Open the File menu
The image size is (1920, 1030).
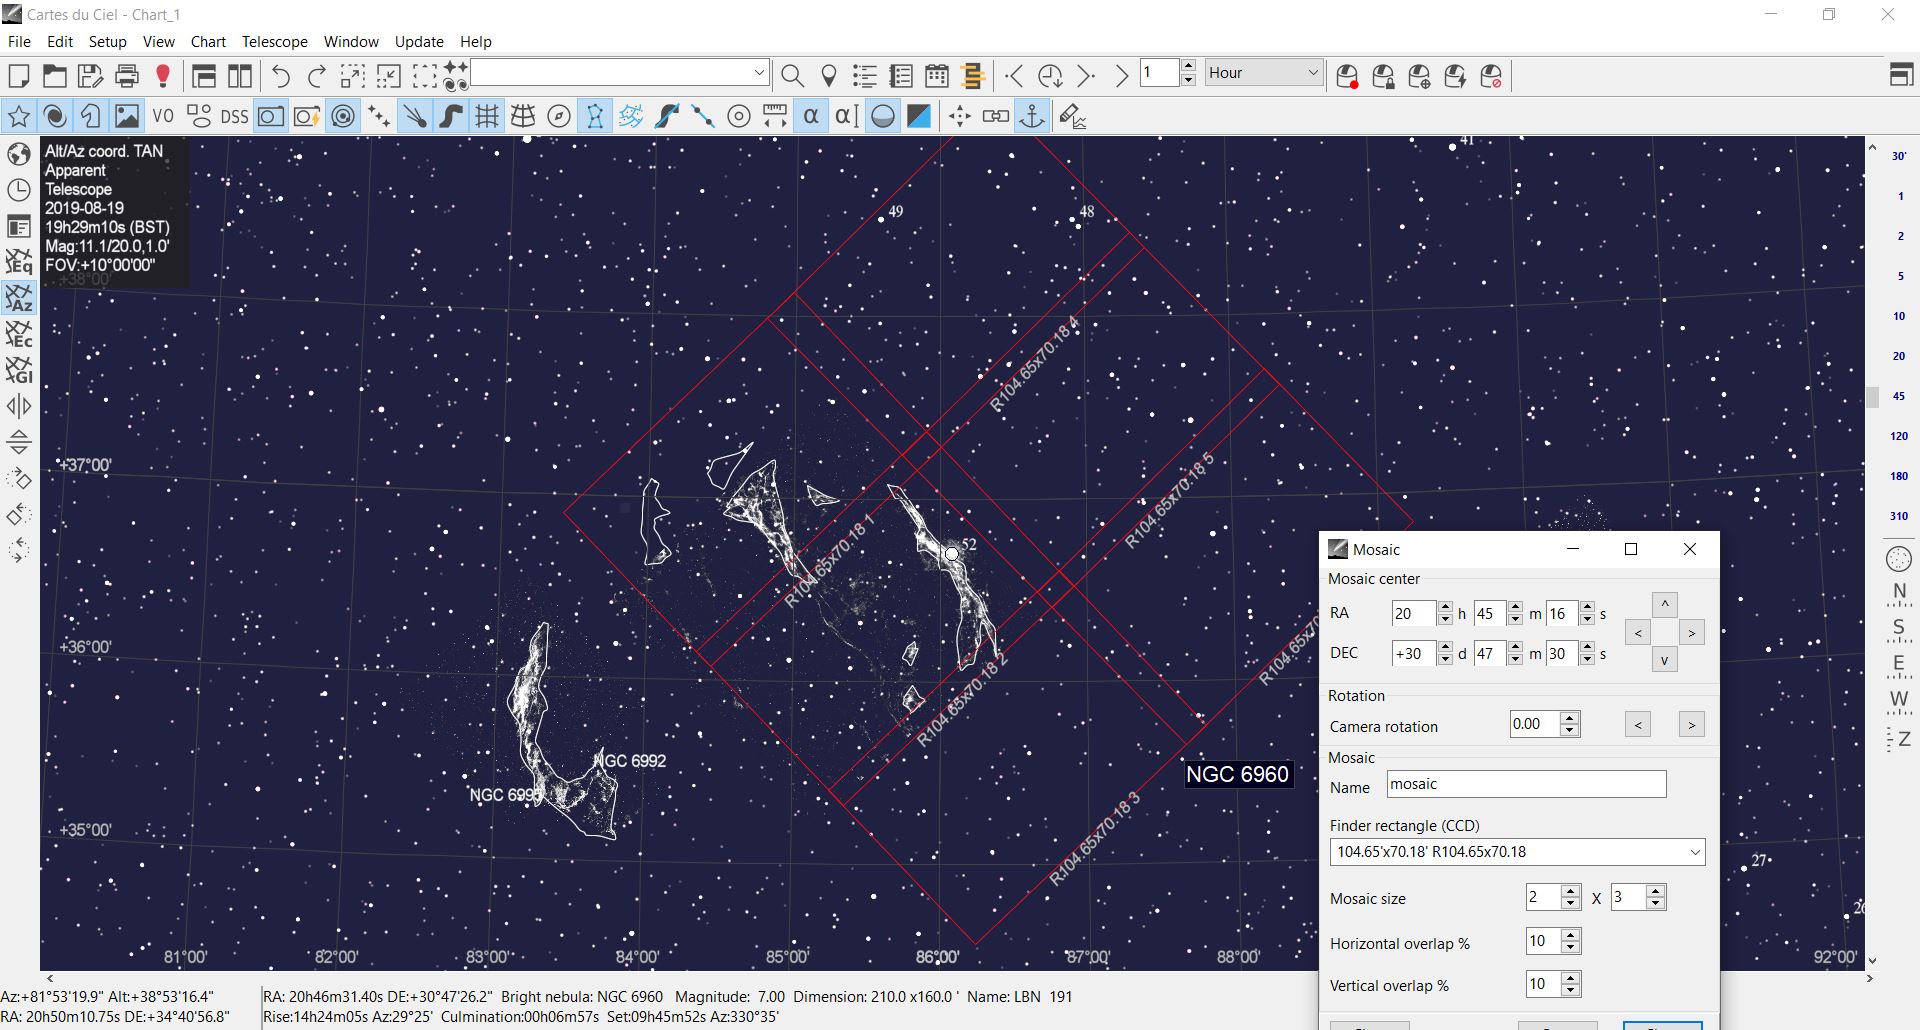[x=19, y=42]
